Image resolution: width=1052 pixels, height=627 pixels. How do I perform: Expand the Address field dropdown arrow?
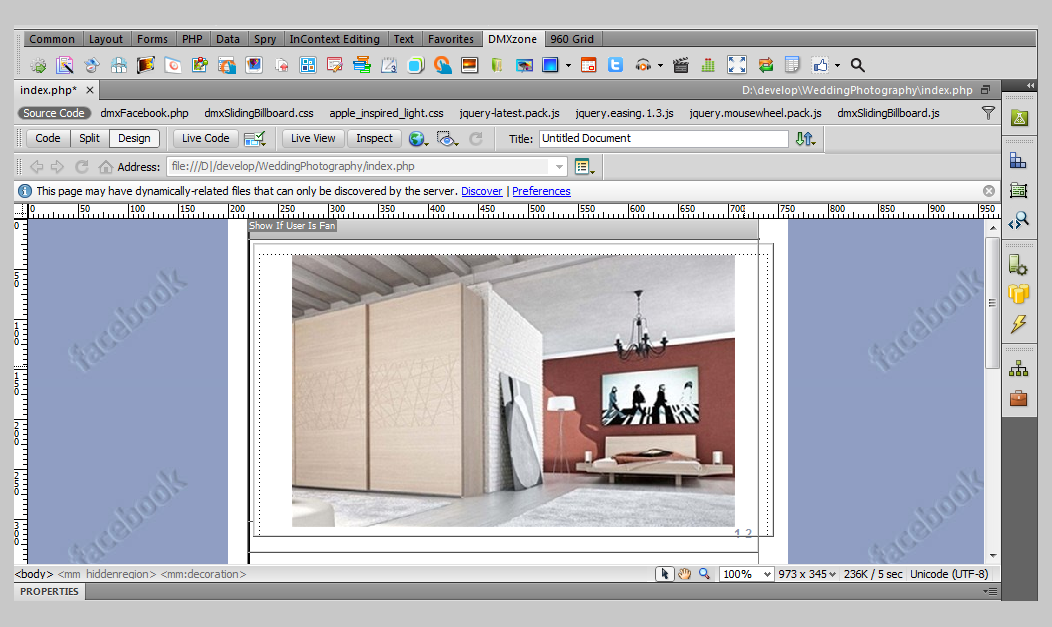coord(559,166)
